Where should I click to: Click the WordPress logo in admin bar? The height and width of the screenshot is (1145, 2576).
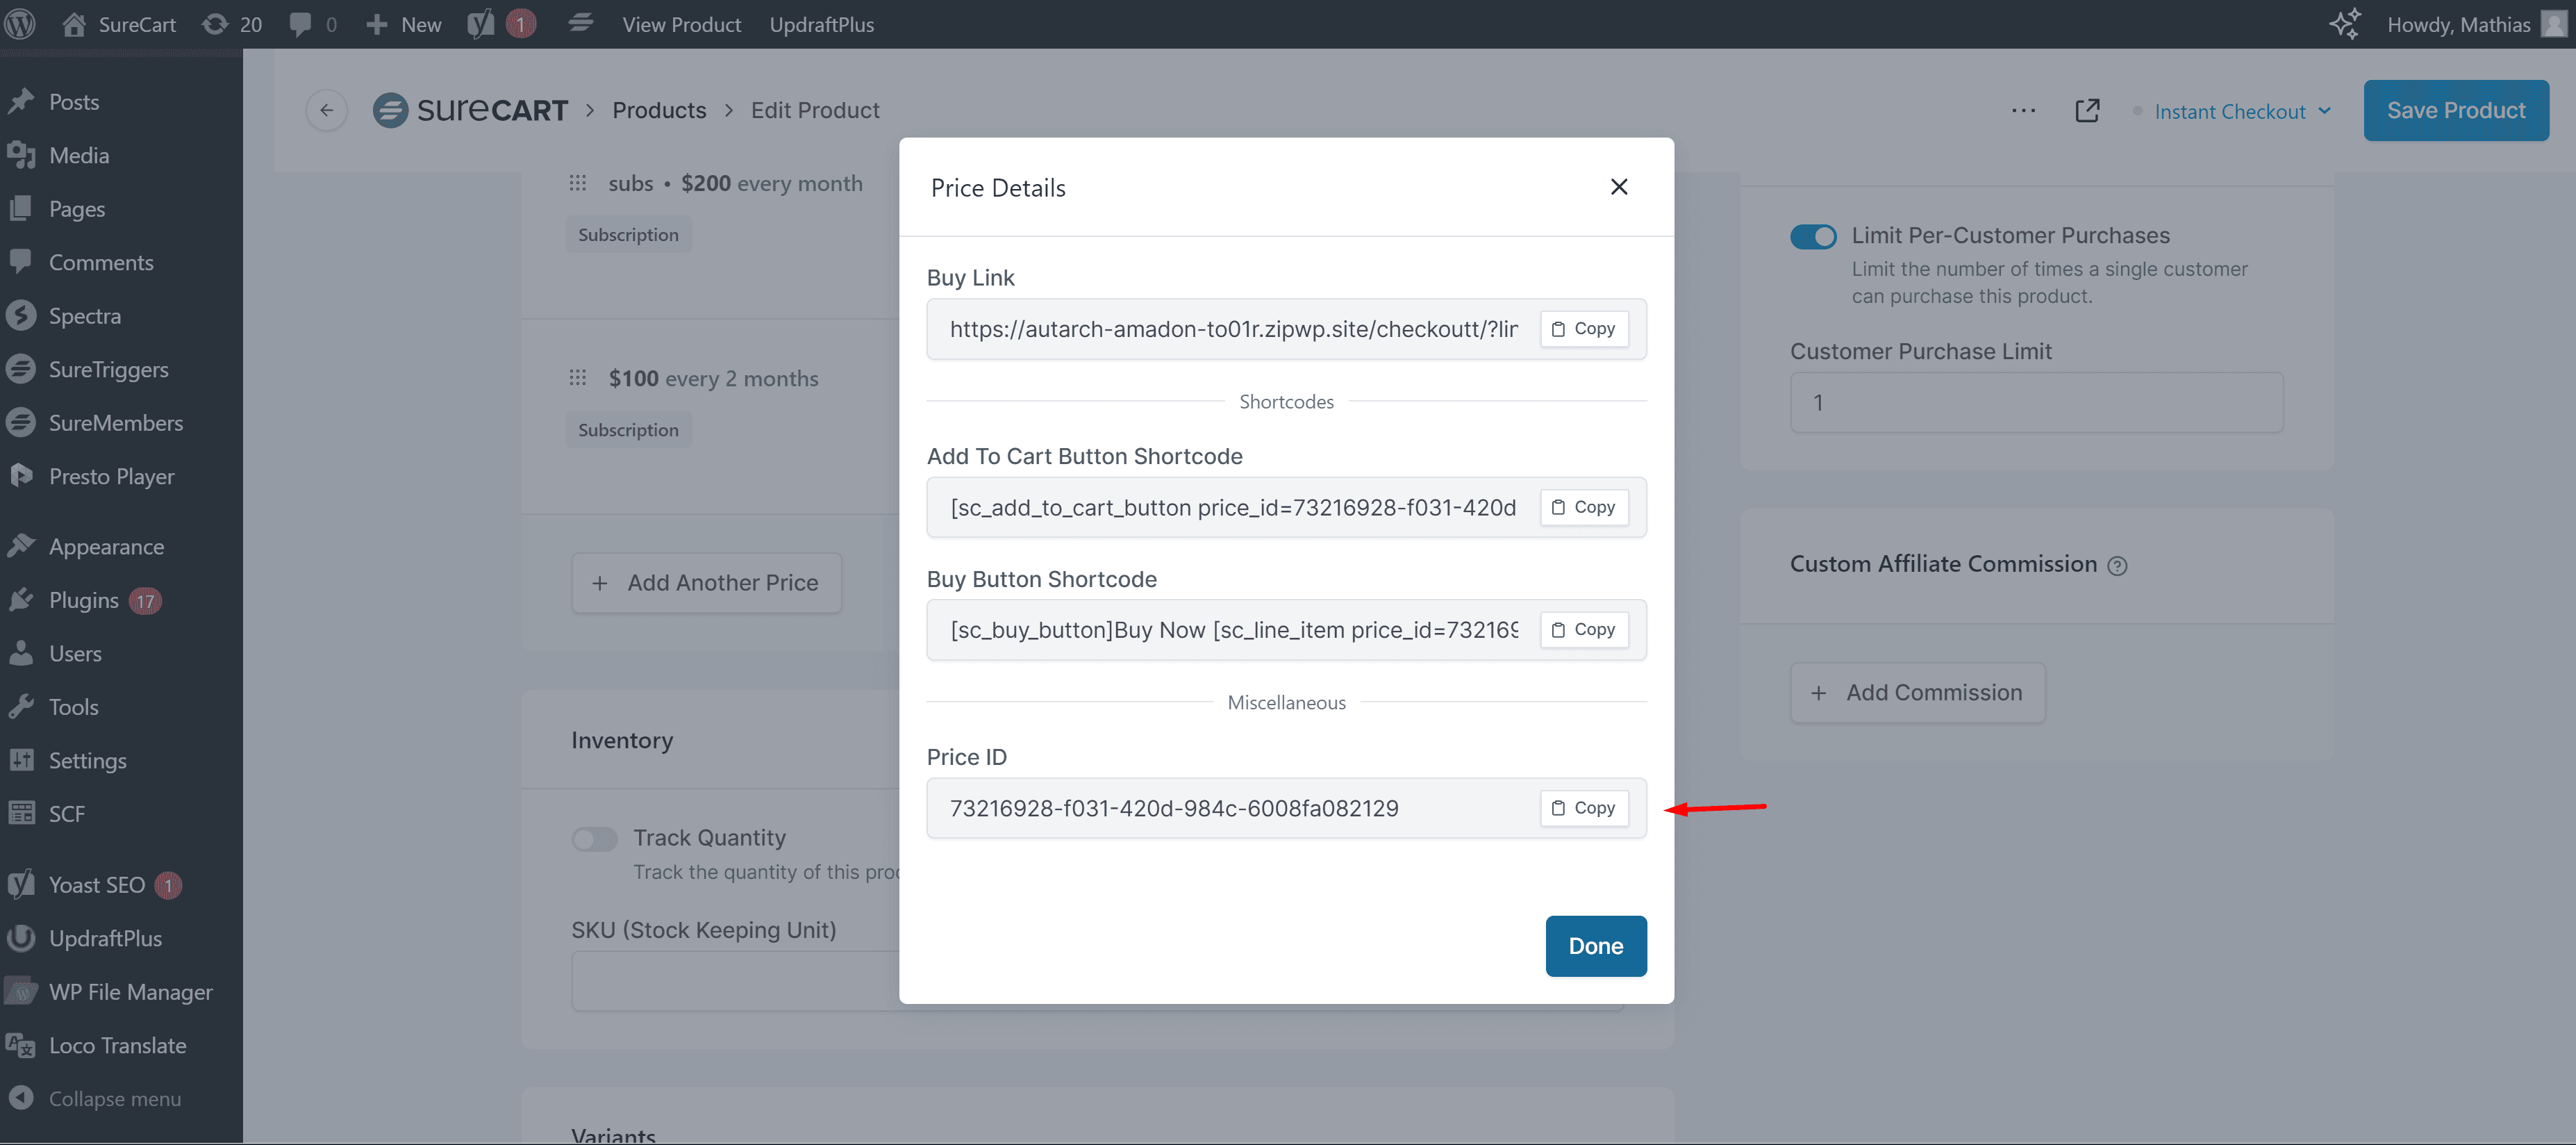[21, 24]
